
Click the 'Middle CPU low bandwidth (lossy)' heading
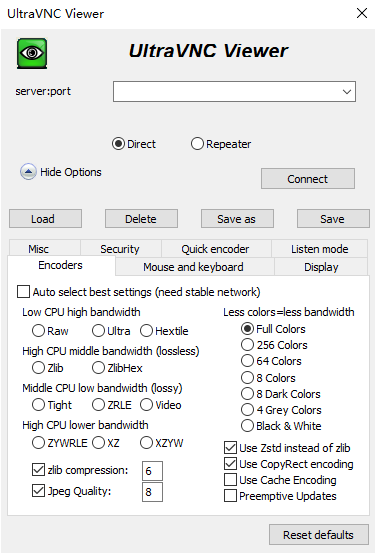click(x=102, y=388)
